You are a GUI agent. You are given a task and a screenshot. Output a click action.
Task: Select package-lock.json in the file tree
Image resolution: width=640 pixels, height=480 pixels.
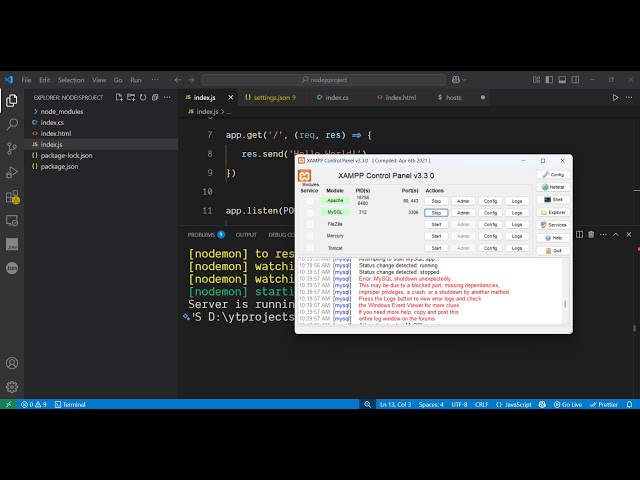(66, 156)
